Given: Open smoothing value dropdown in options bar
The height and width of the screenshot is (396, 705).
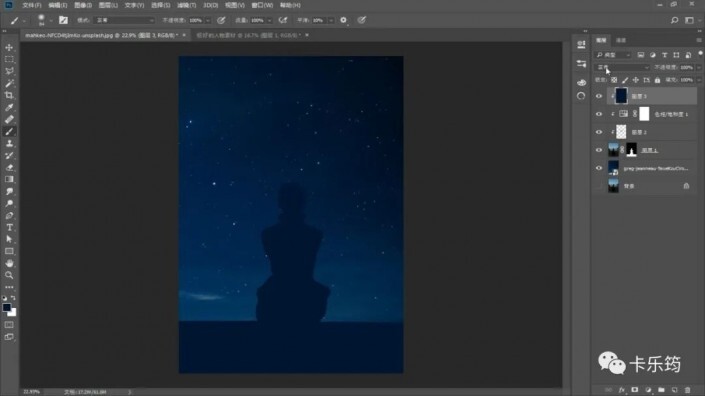Looking at the screenshot, I should tap(331, 20).
